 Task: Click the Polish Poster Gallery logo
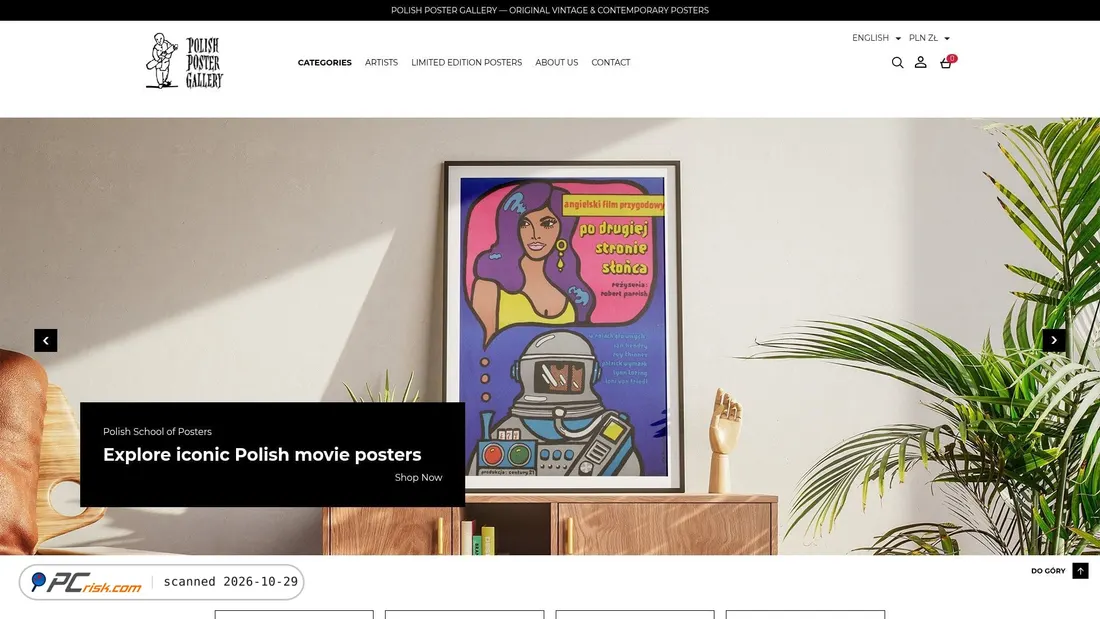click(x=185, y=61)
